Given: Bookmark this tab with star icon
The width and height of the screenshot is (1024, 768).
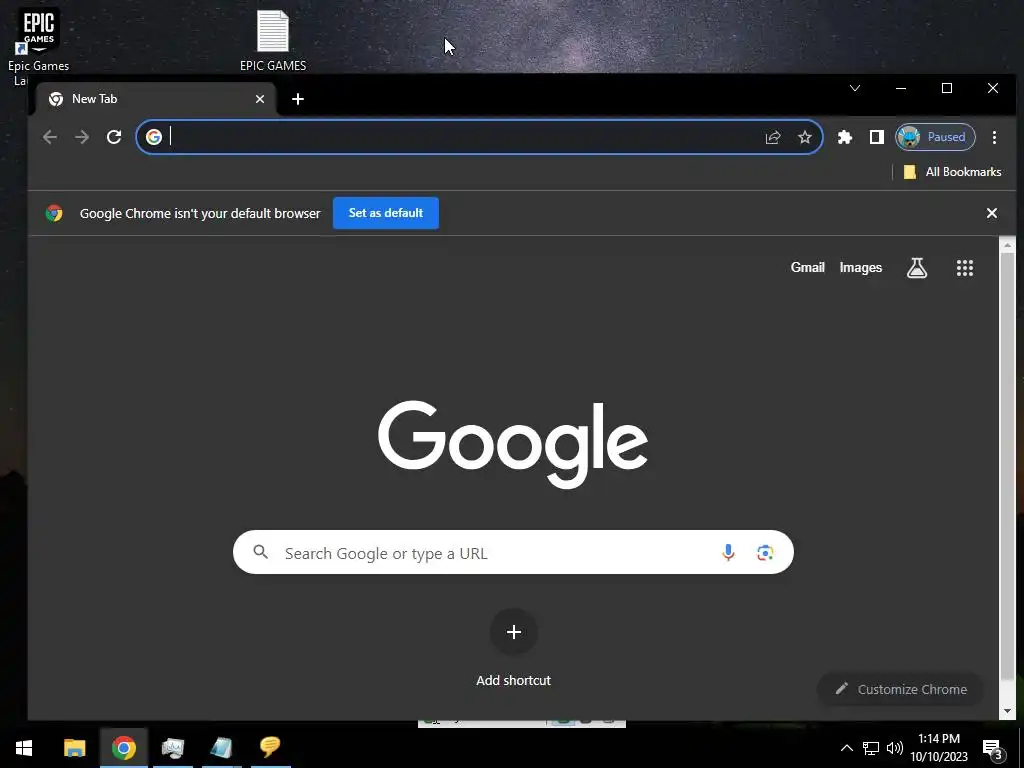Looking at the screenshot, I should 805,137.
